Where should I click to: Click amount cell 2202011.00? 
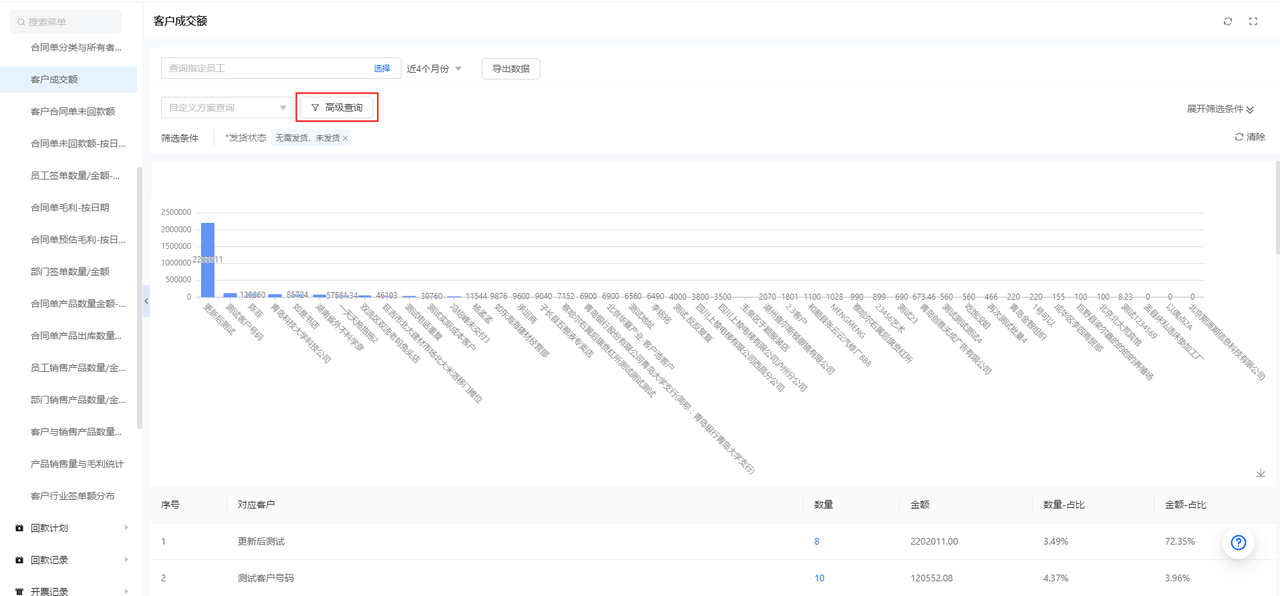coord(934,541)
